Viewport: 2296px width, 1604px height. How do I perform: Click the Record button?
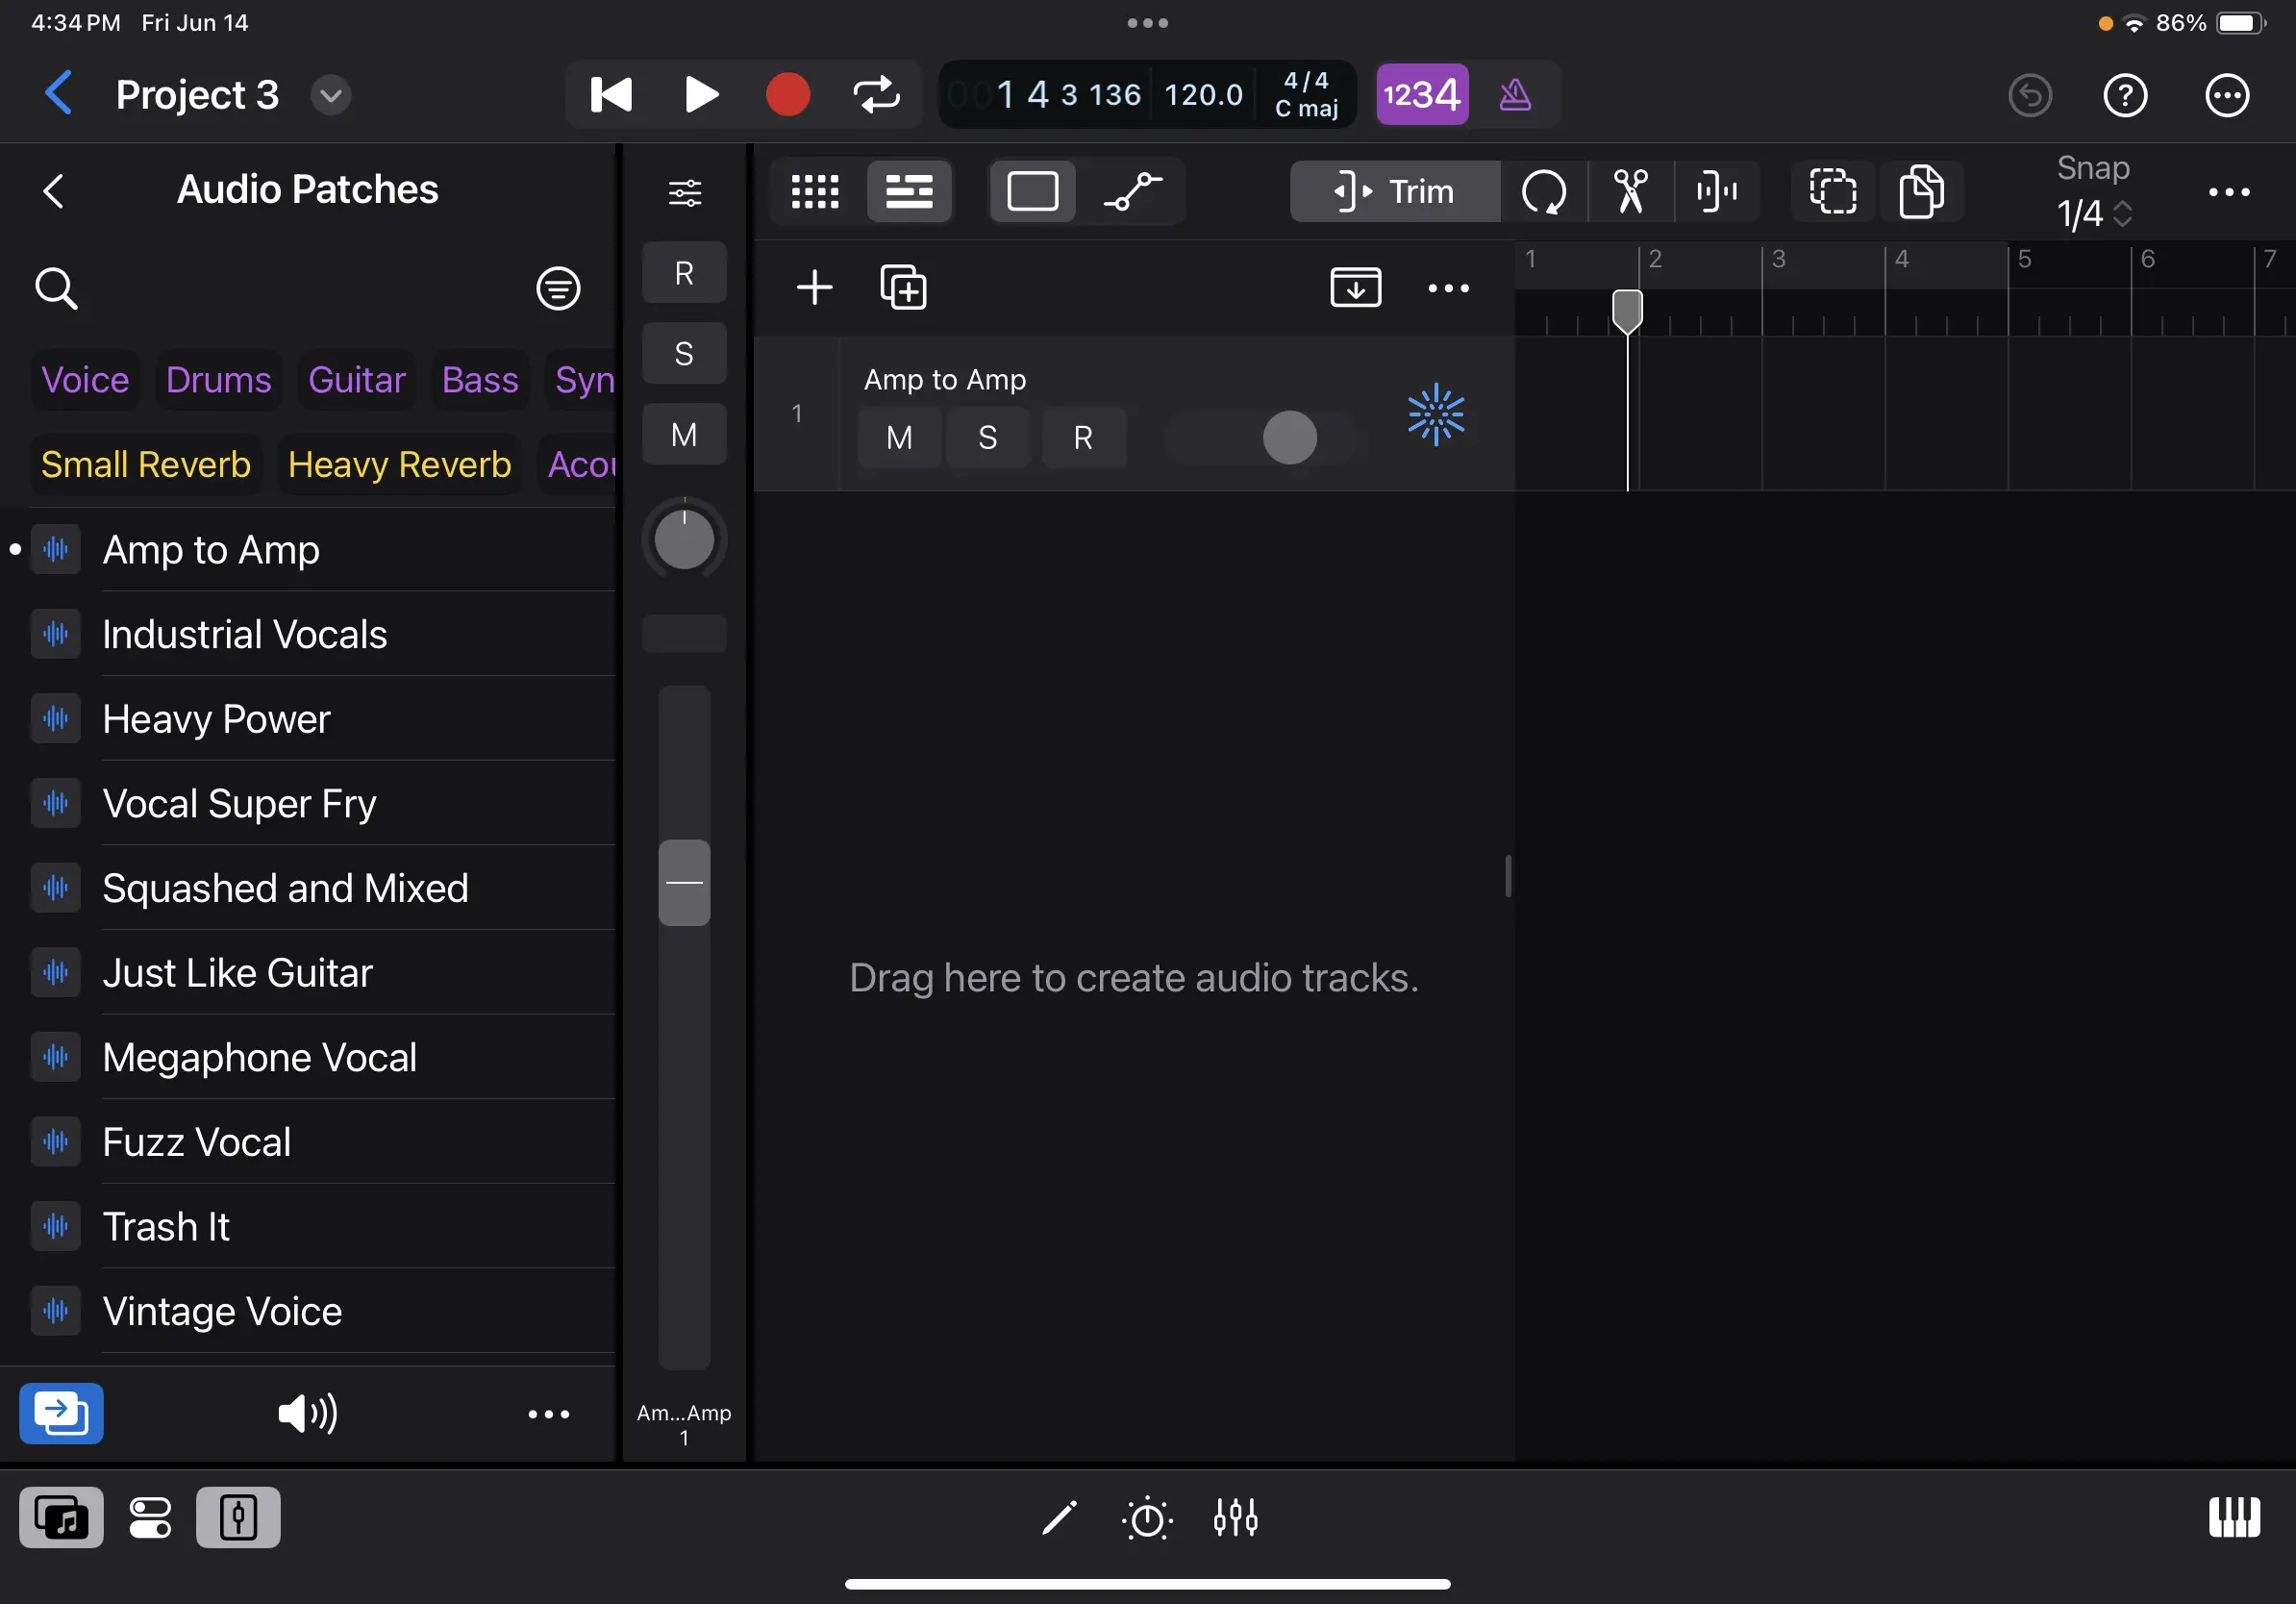[787, 95]
